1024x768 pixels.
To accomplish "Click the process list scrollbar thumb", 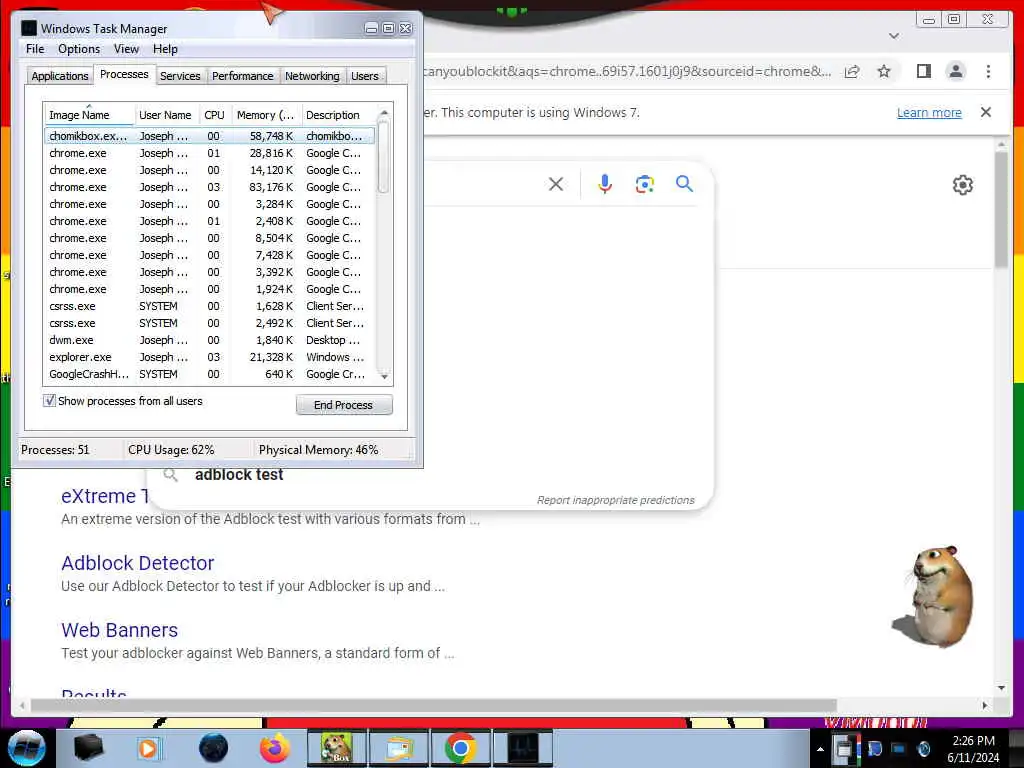I will click(x=384, y=157).
